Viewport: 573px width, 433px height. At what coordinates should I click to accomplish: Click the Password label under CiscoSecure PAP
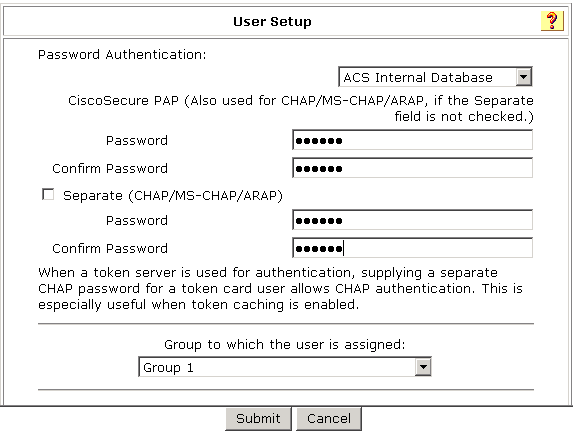137,141
